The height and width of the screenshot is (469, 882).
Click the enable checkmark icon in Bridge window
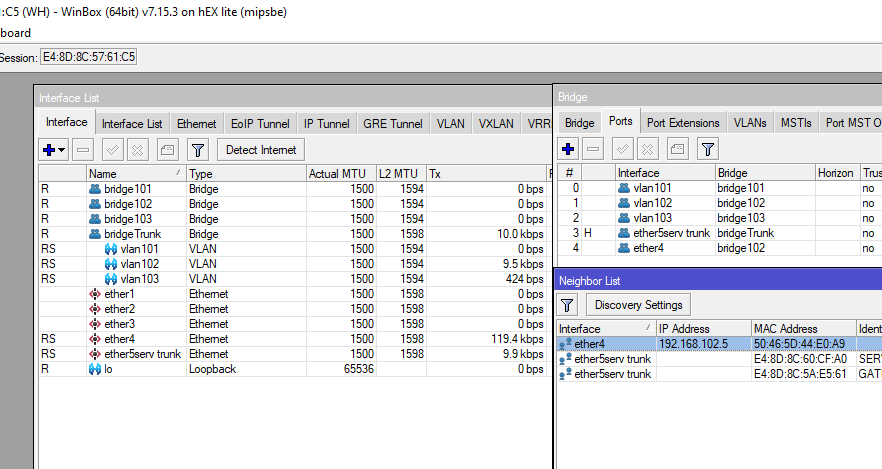pyautogui.click(x=623, y=149)
